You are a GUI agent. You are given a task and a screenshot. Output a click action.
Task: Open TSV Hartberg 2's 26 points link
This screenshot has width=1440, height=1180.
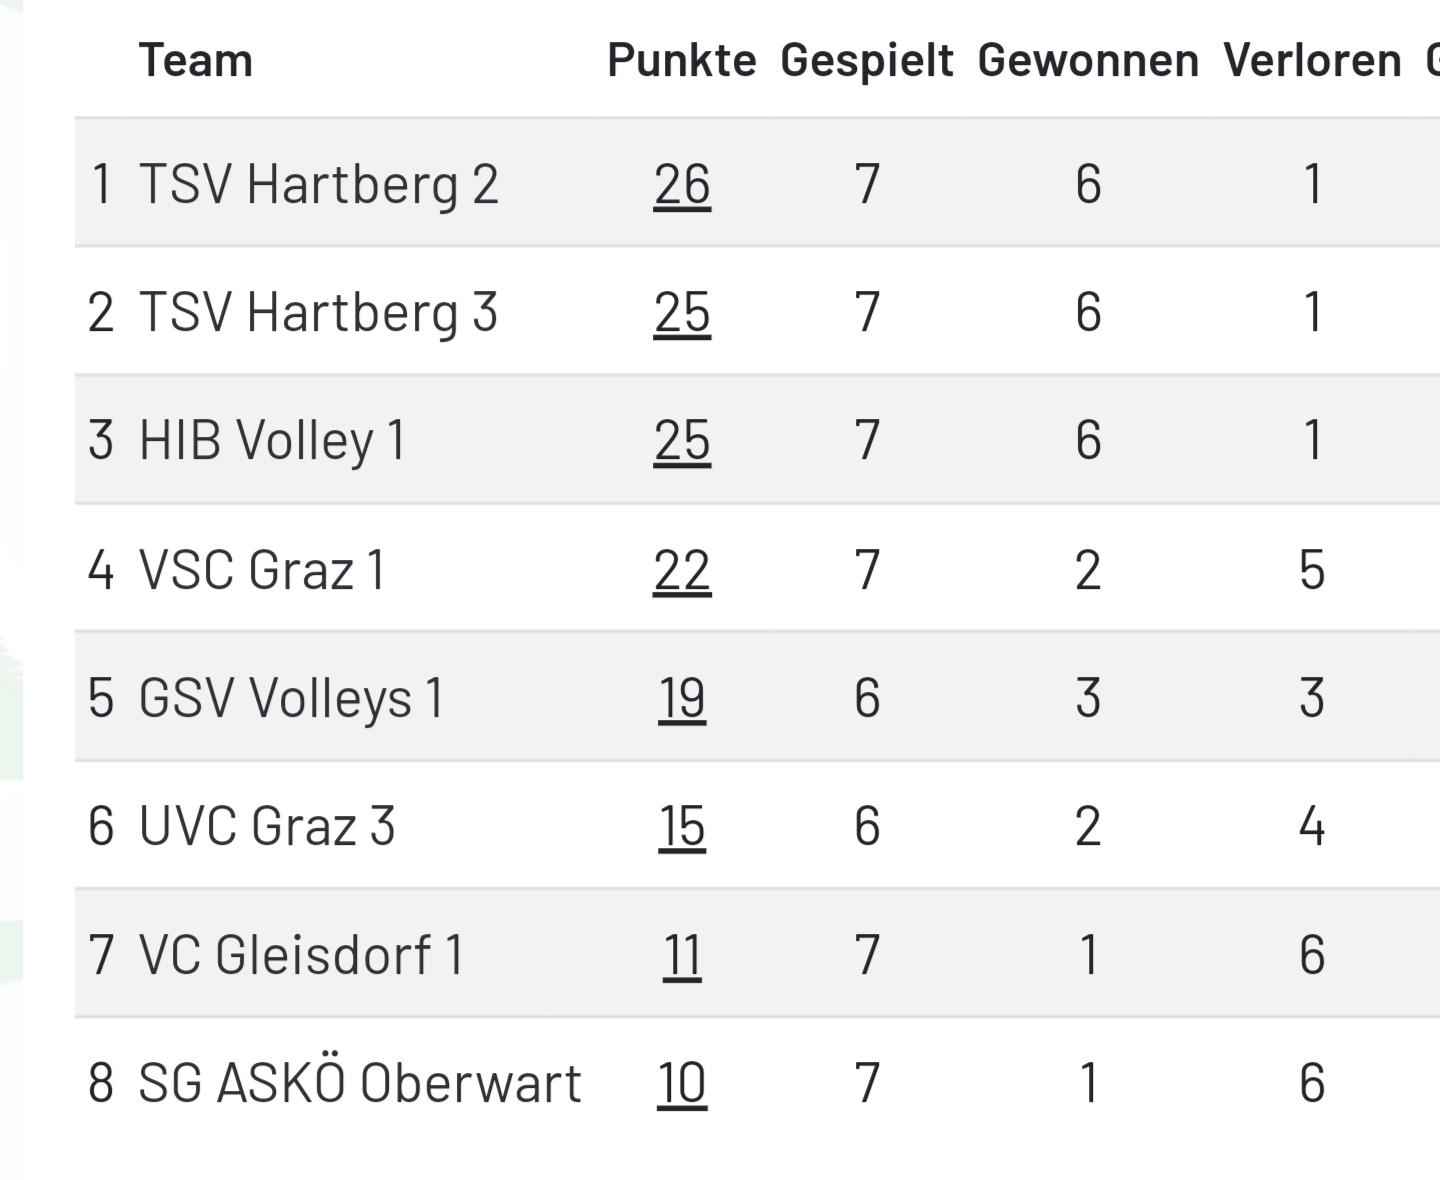682,184
